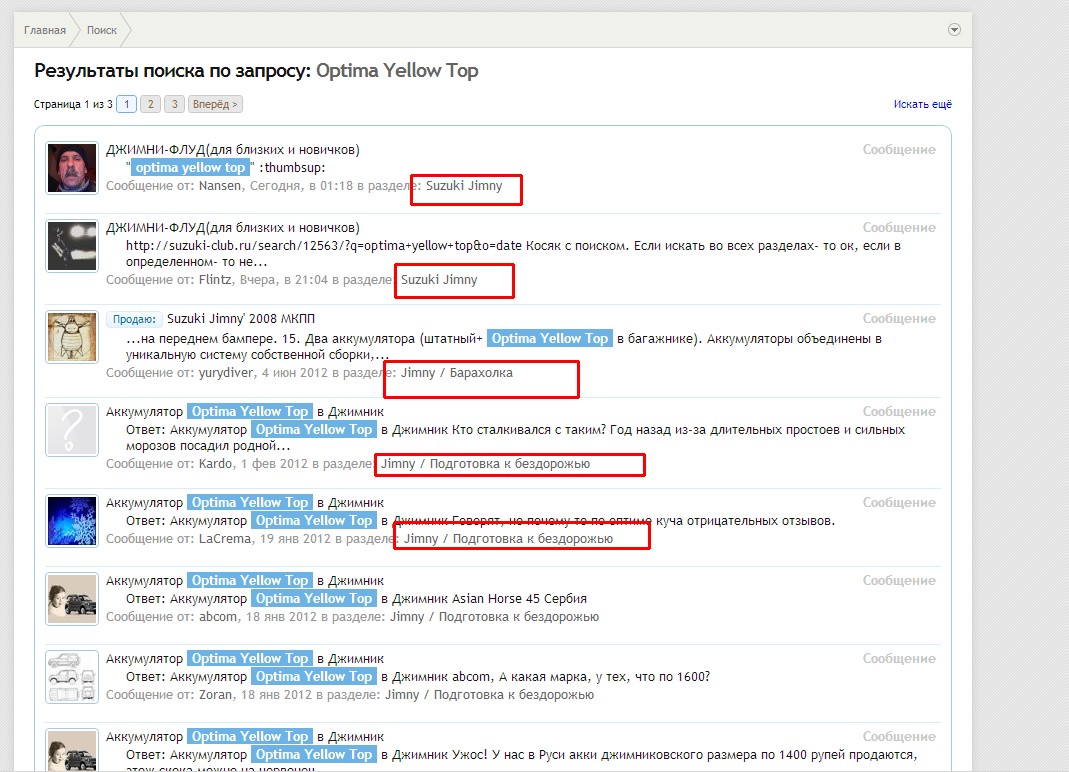Open the user profile link LaCrema
This screenshot has height=772, width=1069.
pos(226,539)
